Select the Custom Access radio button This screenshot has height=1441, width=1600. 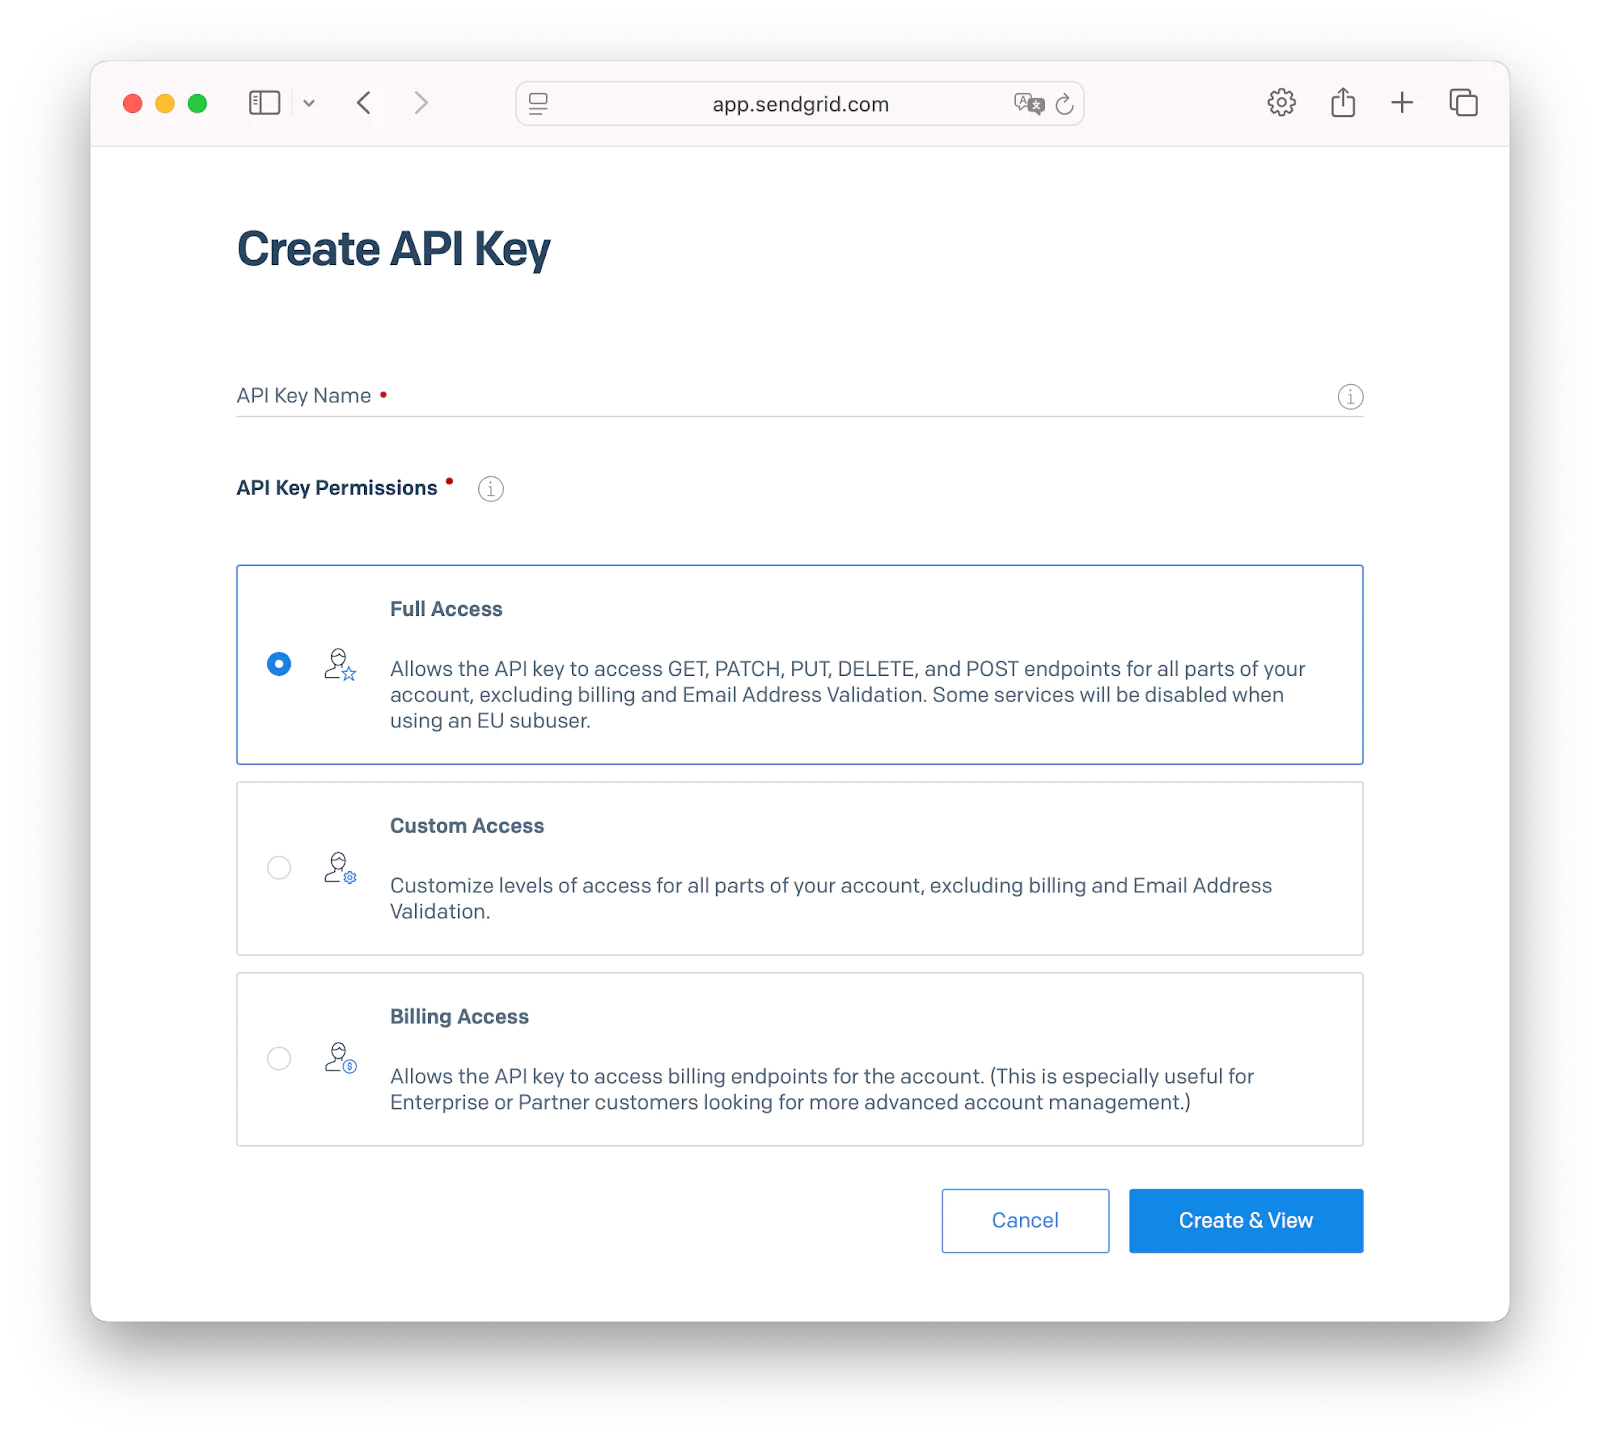[279, 867]
